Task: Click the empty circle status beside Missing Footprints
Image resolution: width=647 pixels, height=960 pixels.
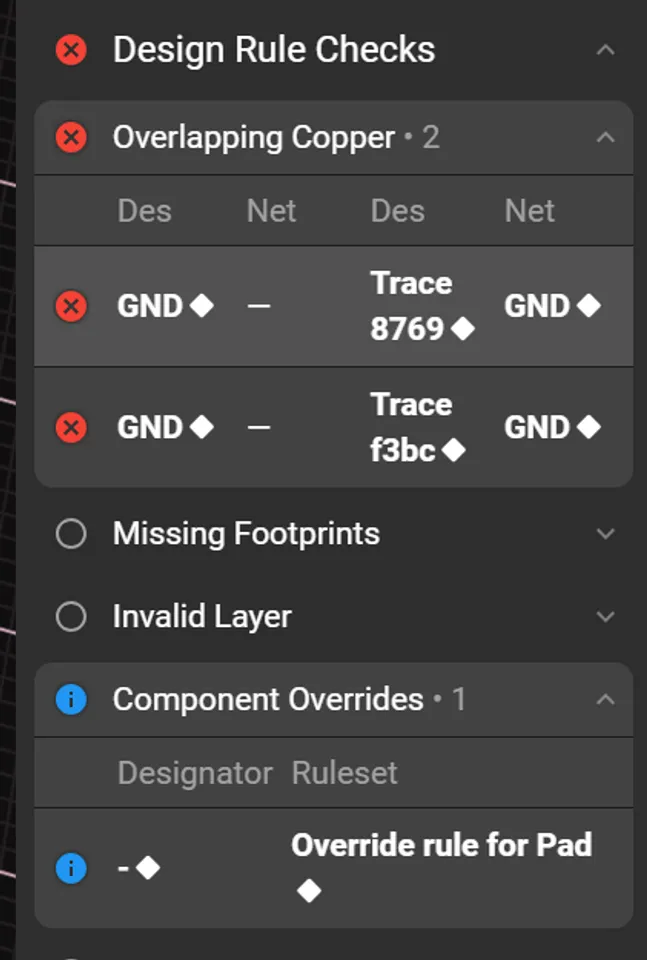Action: pos(71,534)
